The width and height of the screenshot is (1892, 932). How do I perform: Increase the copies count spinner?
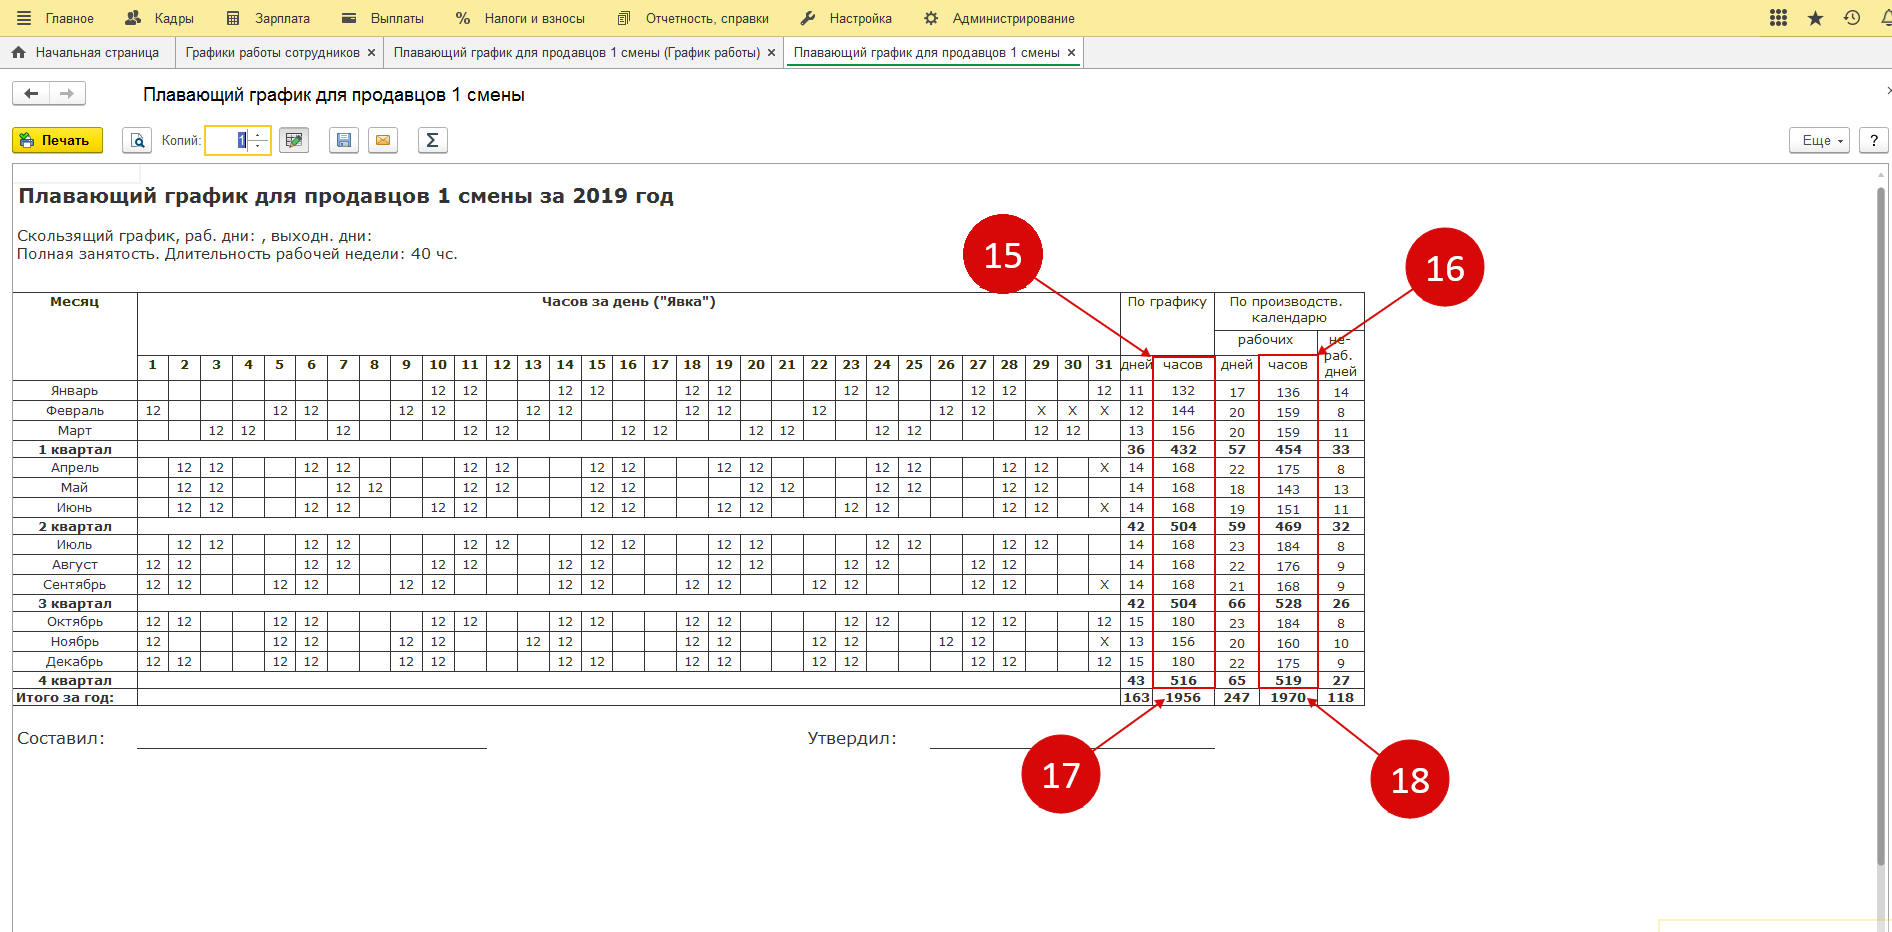259,134
